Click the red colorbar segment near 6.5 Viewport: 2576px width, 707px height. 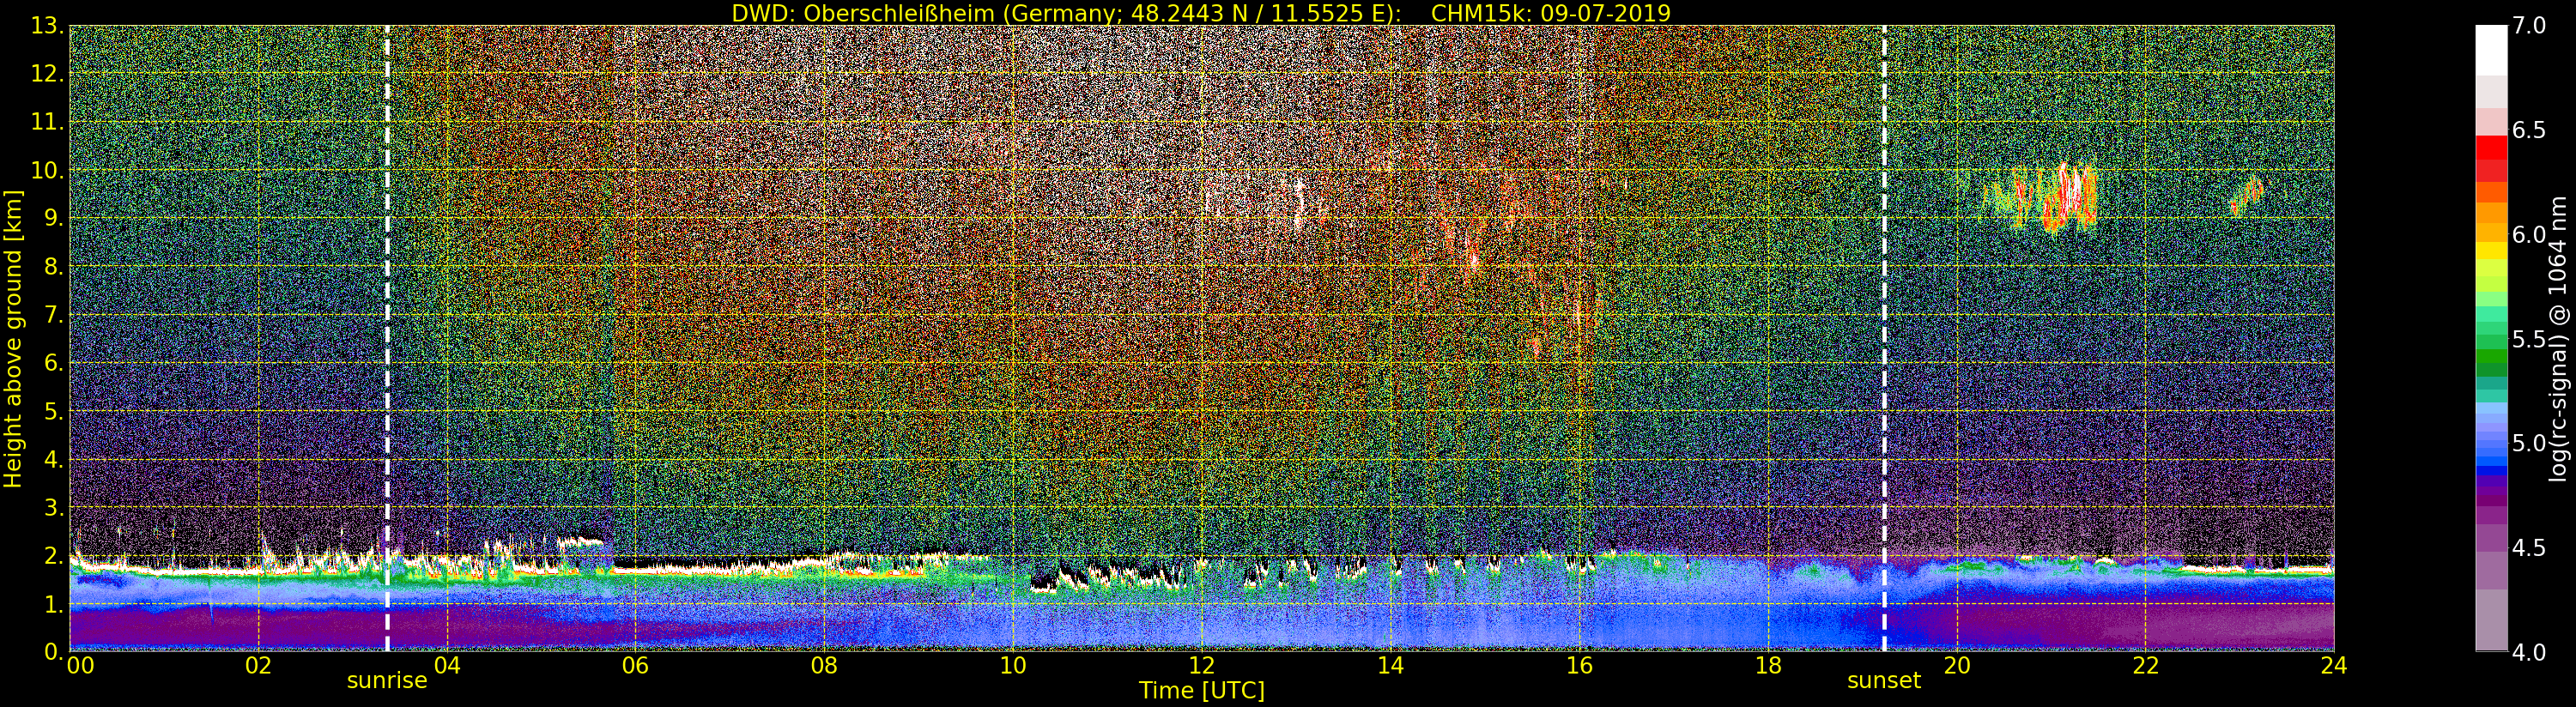(x=2491, y=148)
